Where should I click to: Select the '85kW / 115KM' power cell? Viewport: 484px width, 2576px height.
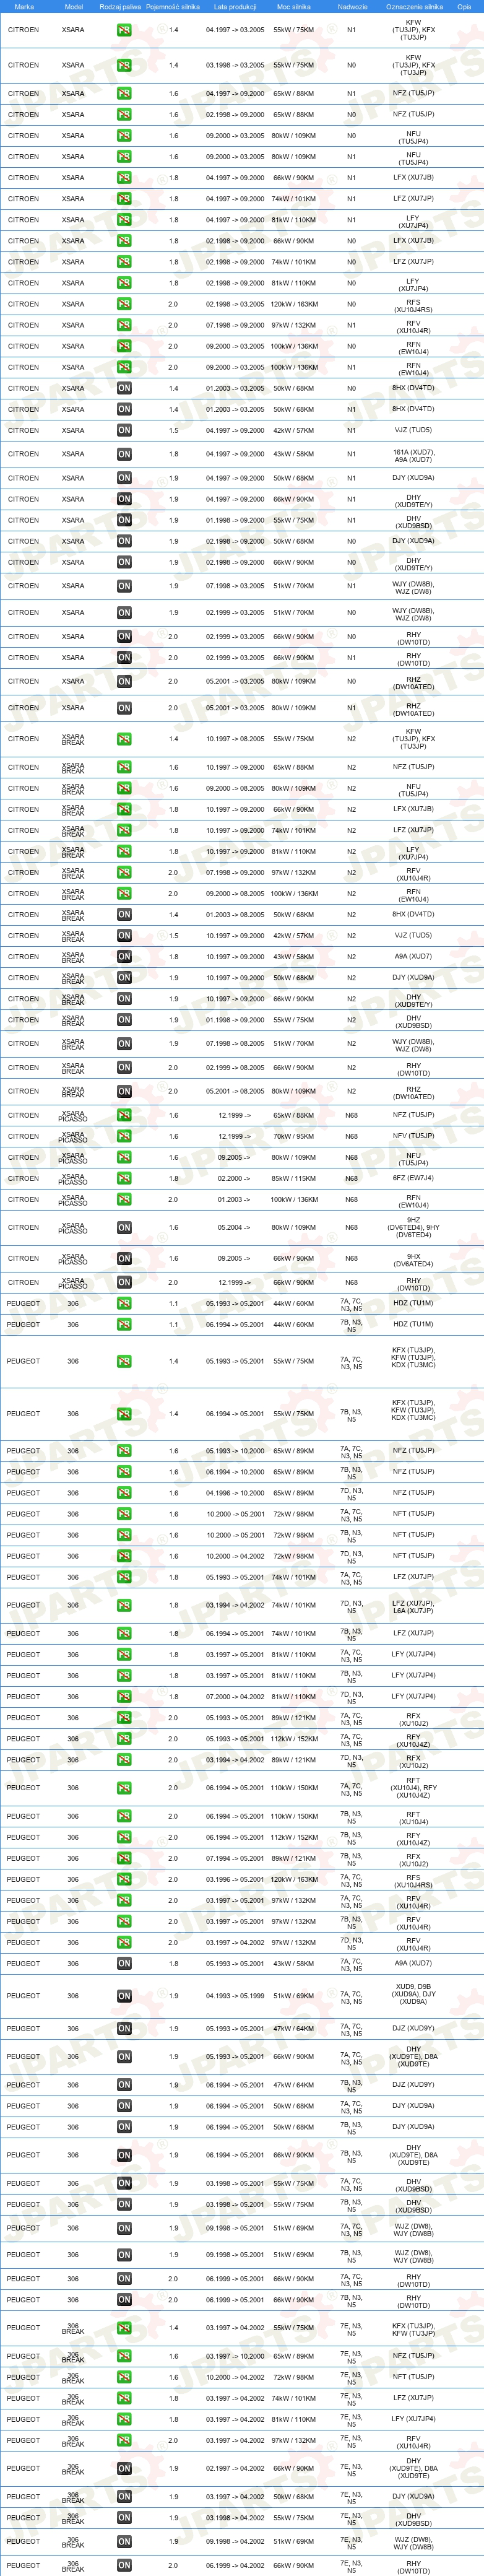pyautogui.click(x=293, y=1178)
